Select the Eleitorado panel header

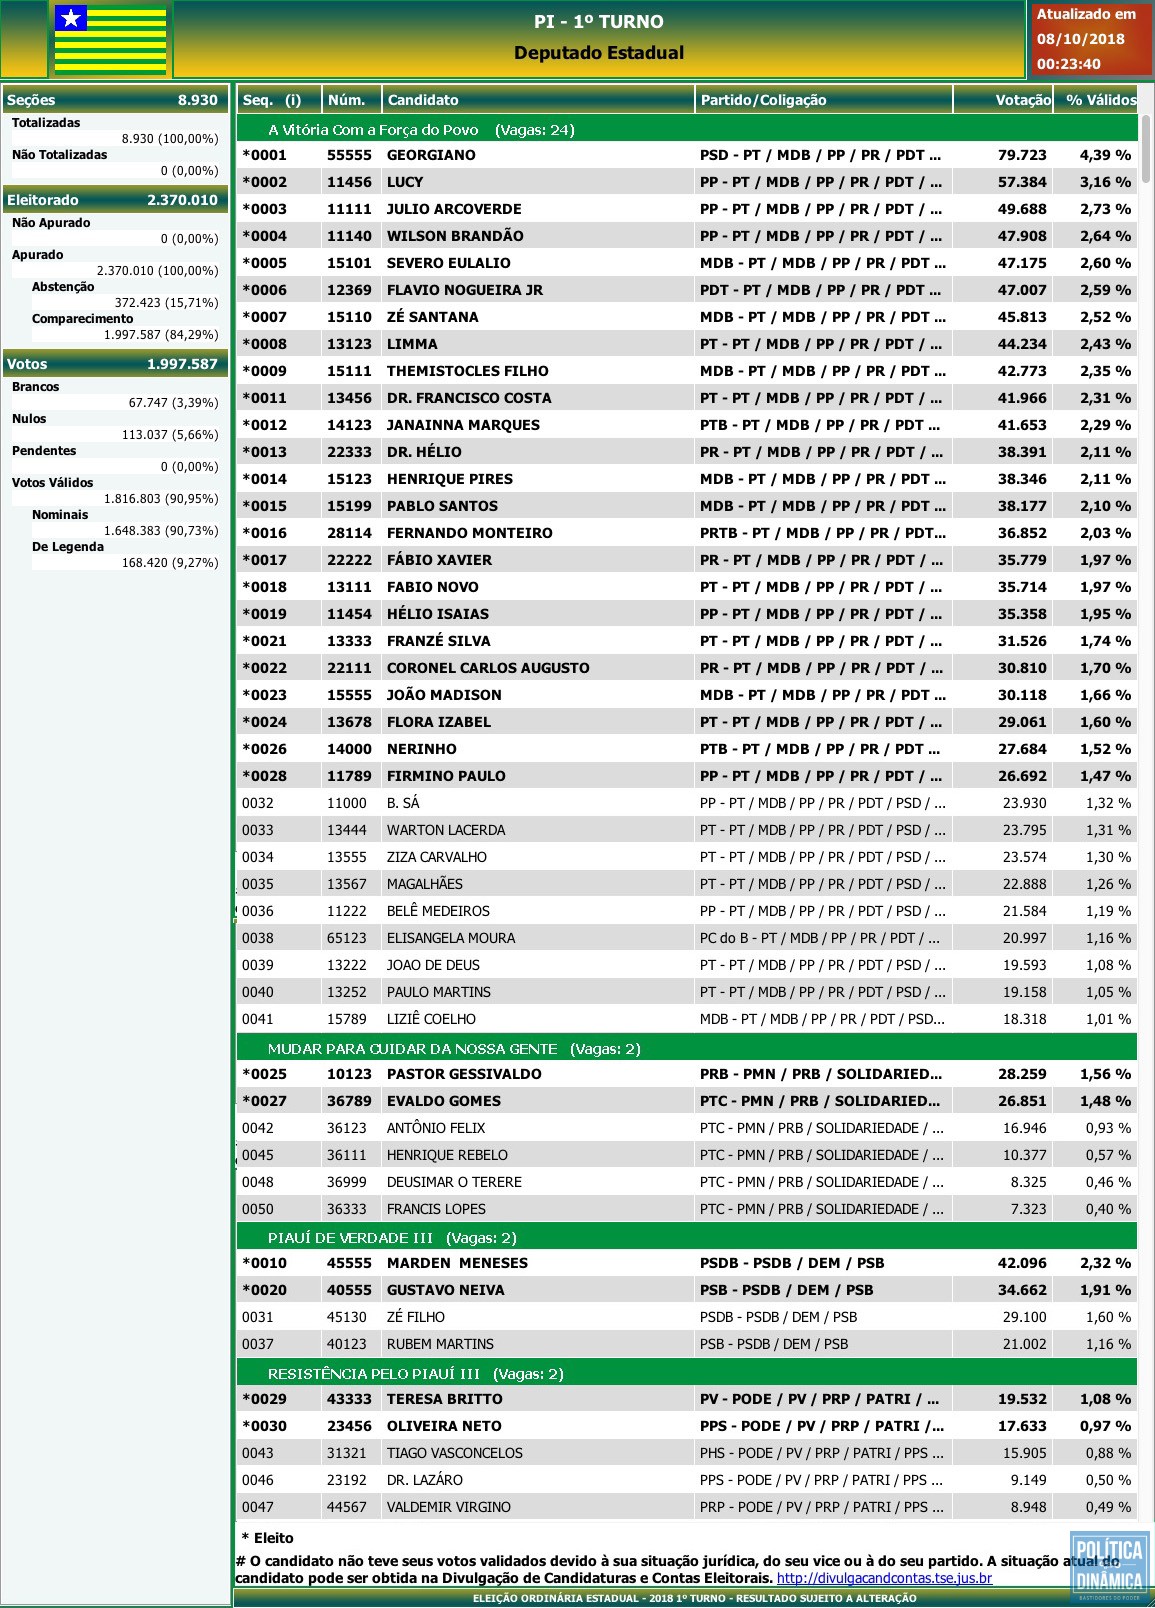[115, 200]
